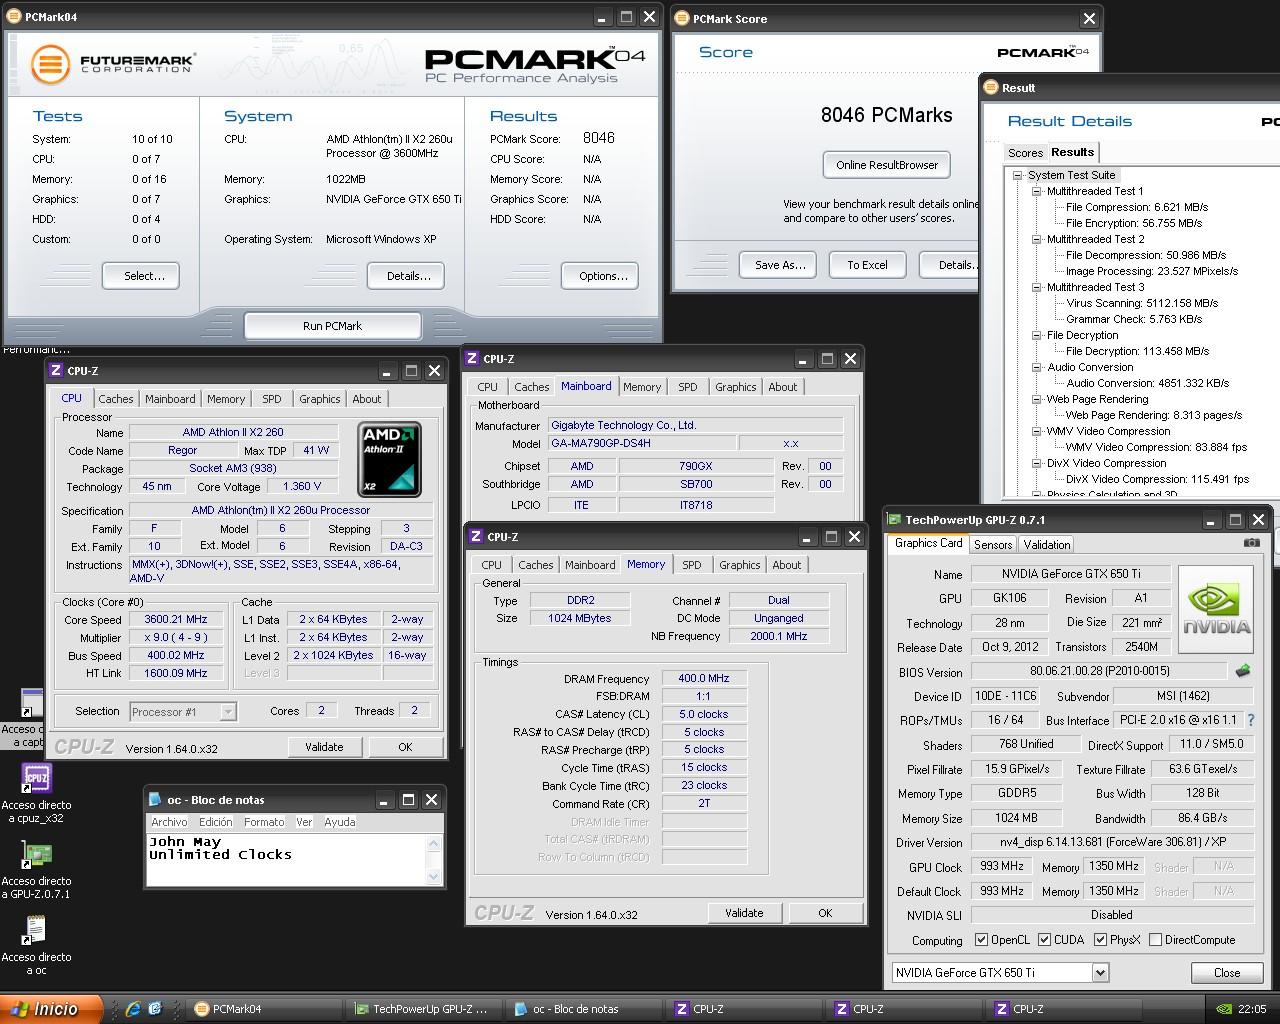Click the Online ResultBrowser button
Viewport: 1280px width, 1024px height.
coord(887,165)
